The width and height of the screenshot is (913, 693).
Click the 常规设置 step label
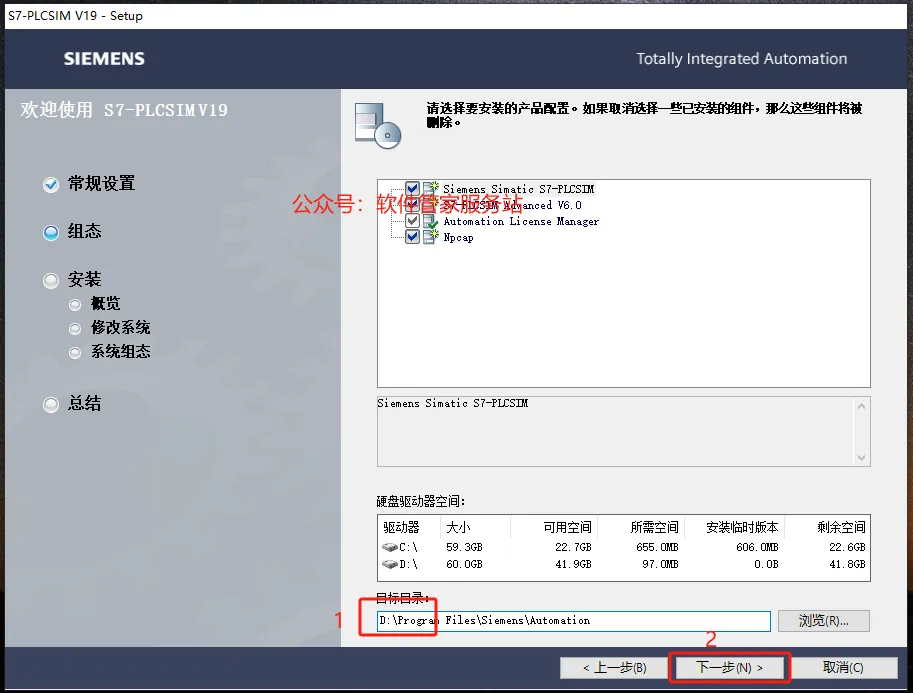(101, 183)
